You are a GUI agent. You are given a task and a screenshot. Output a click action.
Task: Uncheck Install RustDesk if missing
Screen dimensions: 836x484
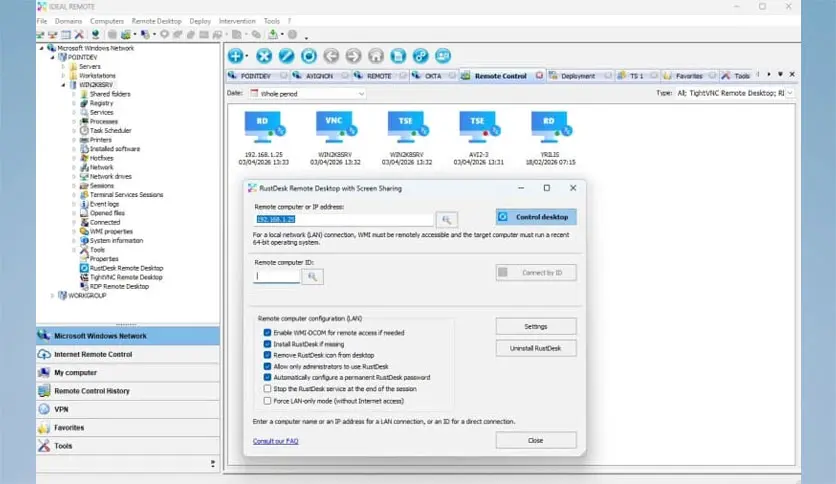coord(267,344)
